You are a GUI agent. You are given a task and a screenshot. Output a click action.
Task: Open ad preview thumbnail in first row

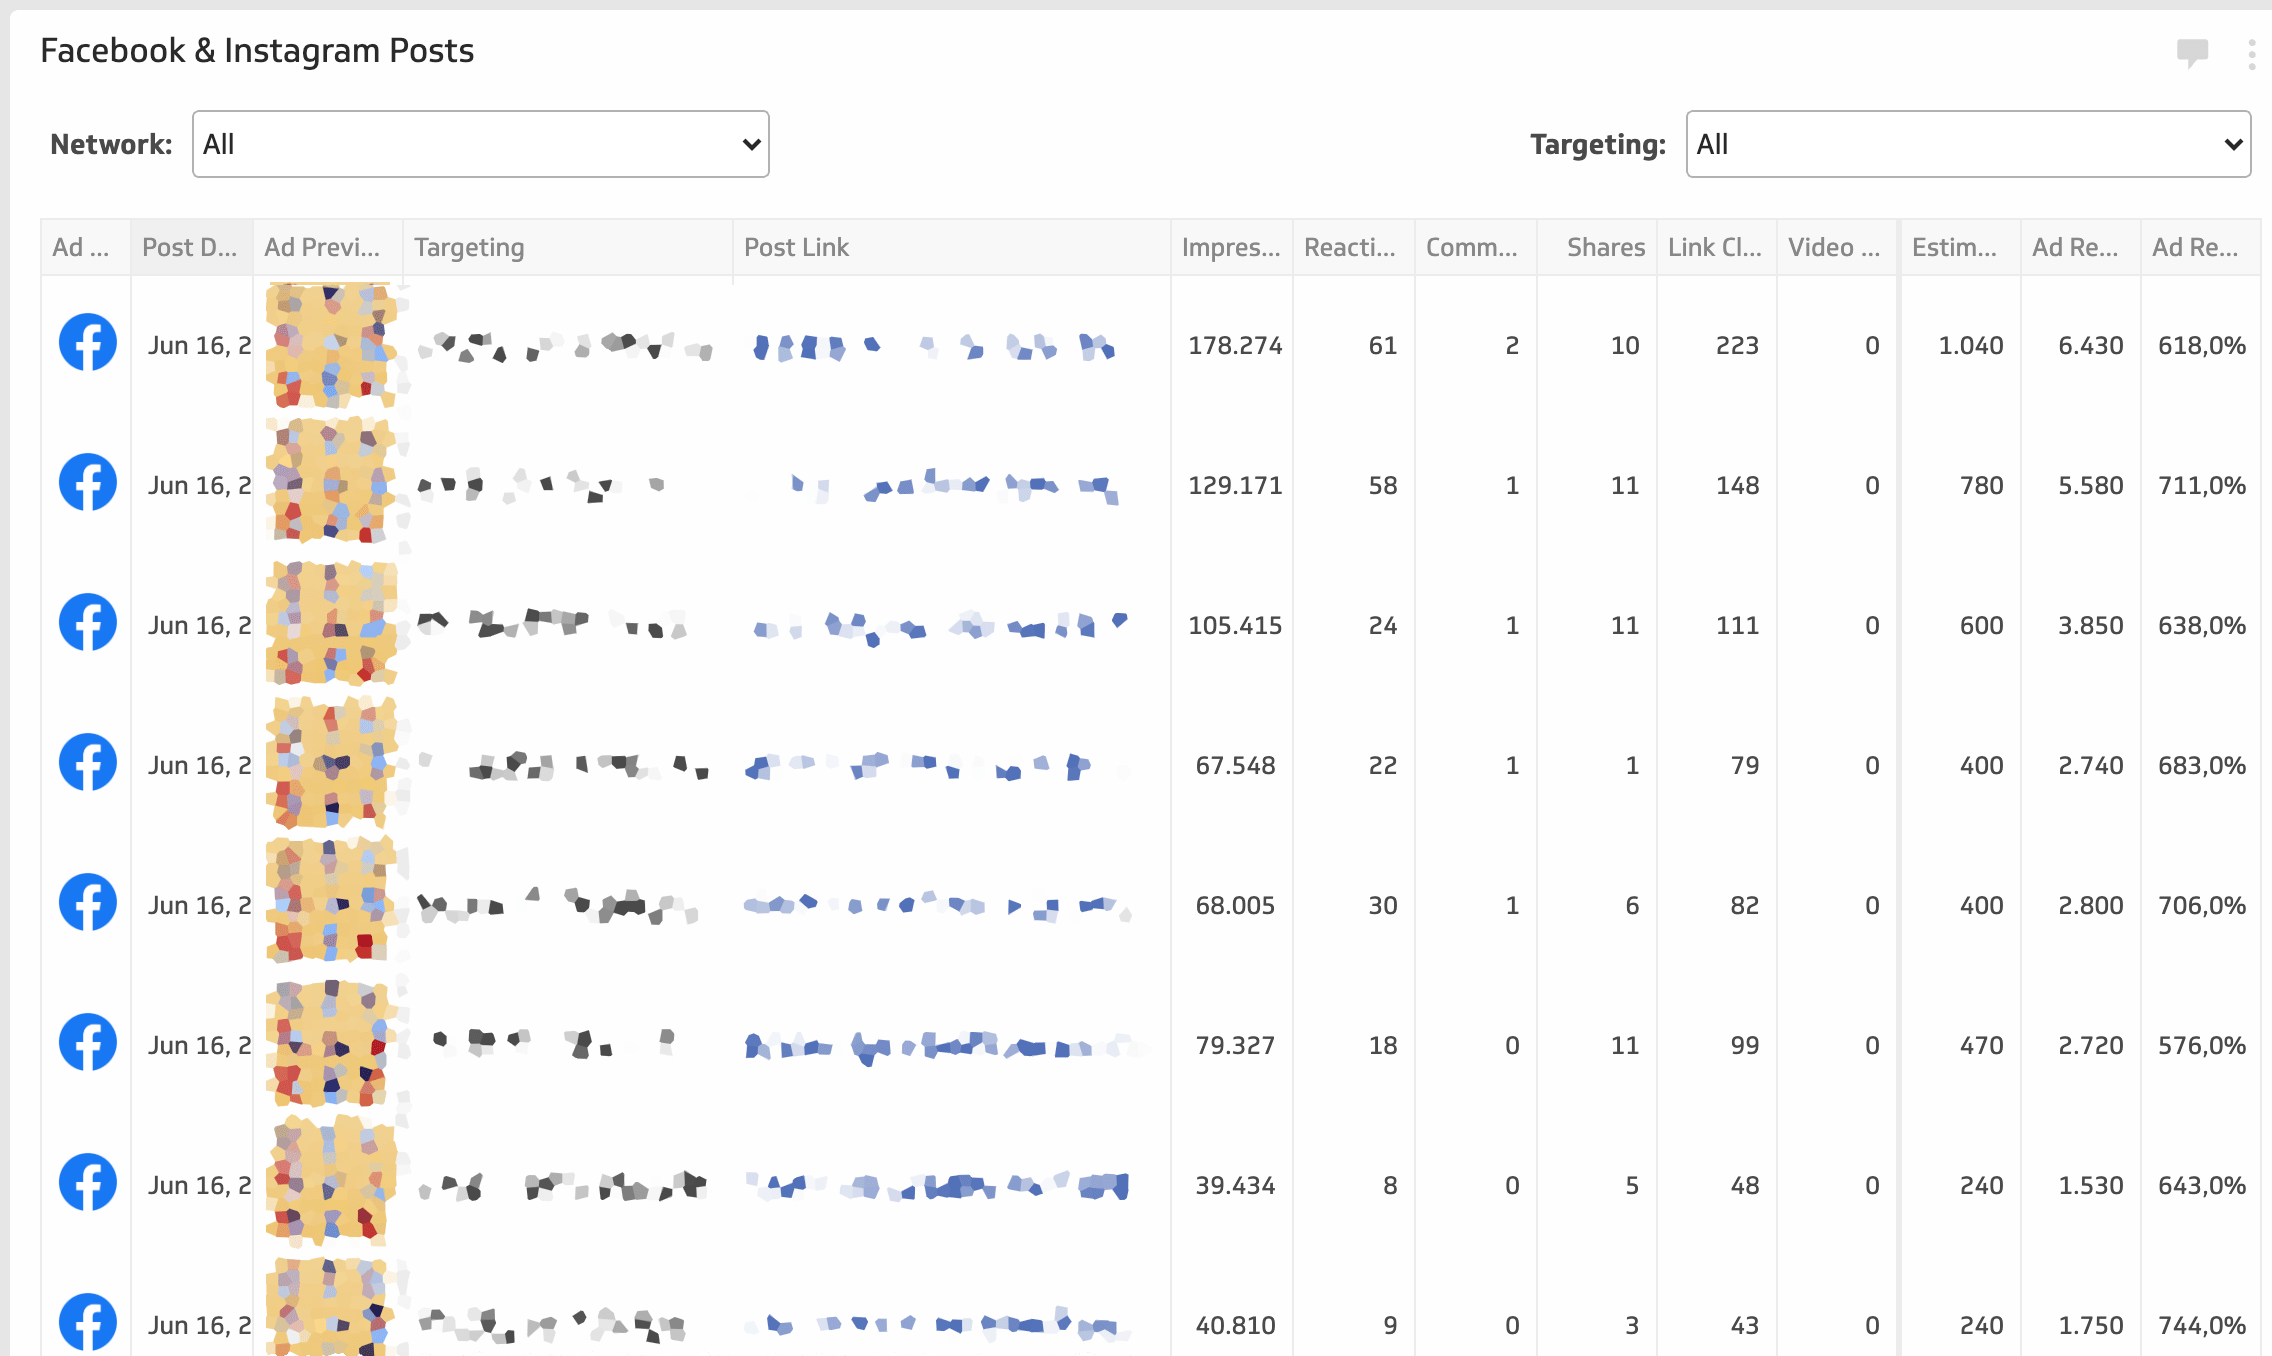pyautogui.click(x=330, y=345)
